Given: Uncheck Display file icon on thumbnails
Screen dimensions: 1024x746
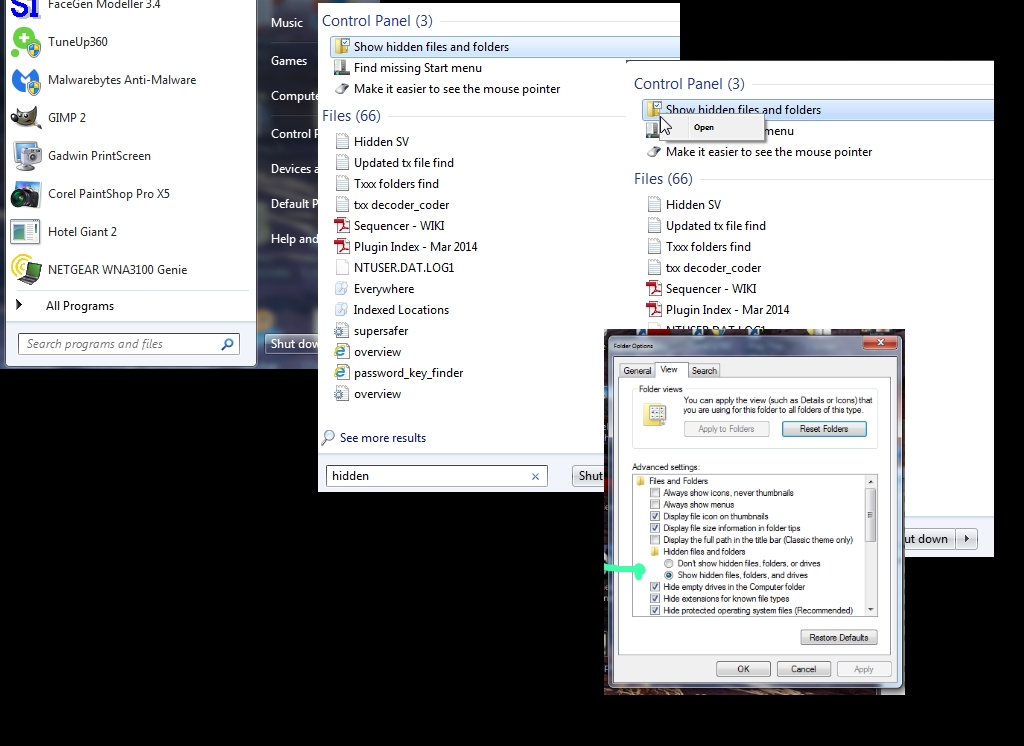Looking at the screenshot, I should (x=655, y=517).
